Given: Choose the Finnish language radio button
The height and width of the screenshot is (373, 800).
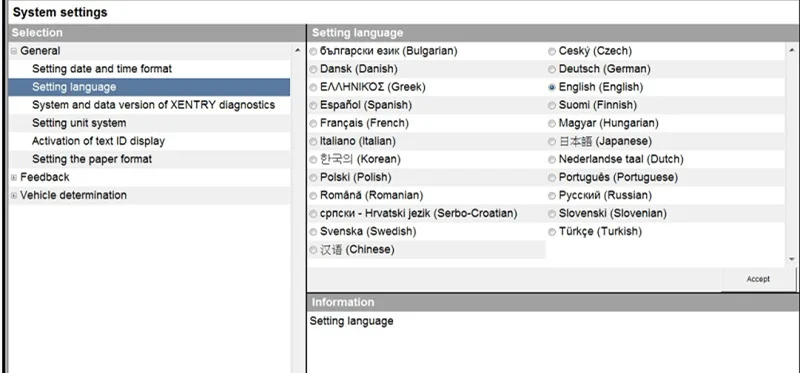Looking at the screenshot, I should coord(552,106).
